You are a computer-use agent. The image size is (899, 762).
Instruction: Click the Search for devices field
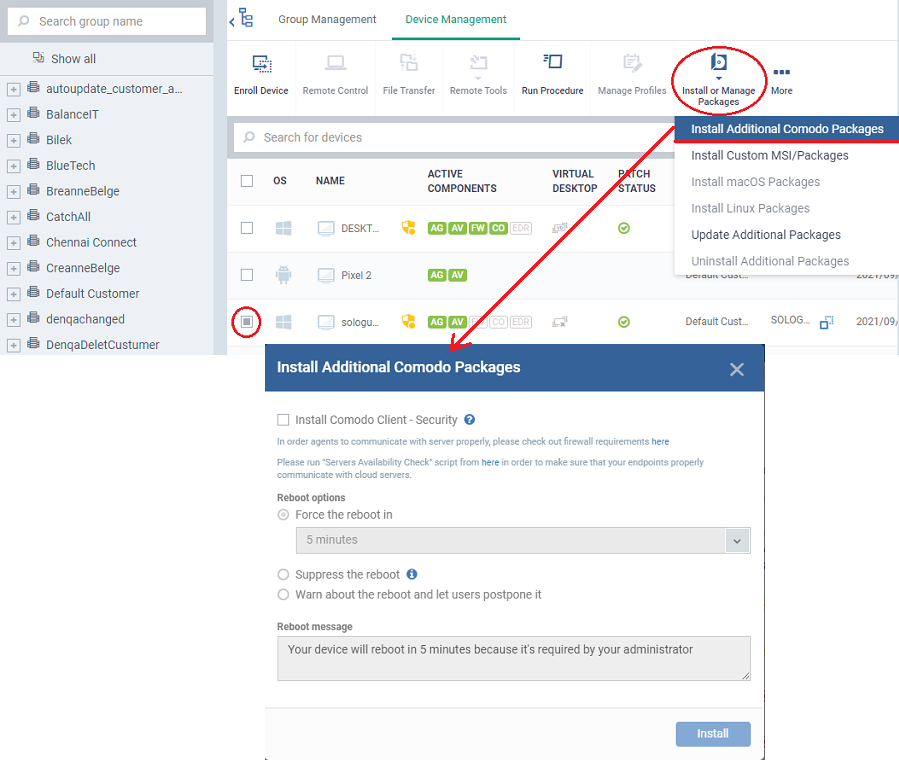[x=450, y=137]
